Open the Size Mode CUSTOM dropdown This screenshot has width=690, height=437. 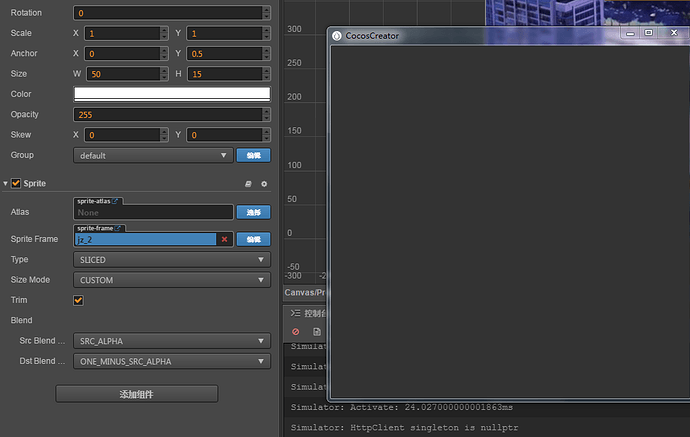click(x=172, y=280)
